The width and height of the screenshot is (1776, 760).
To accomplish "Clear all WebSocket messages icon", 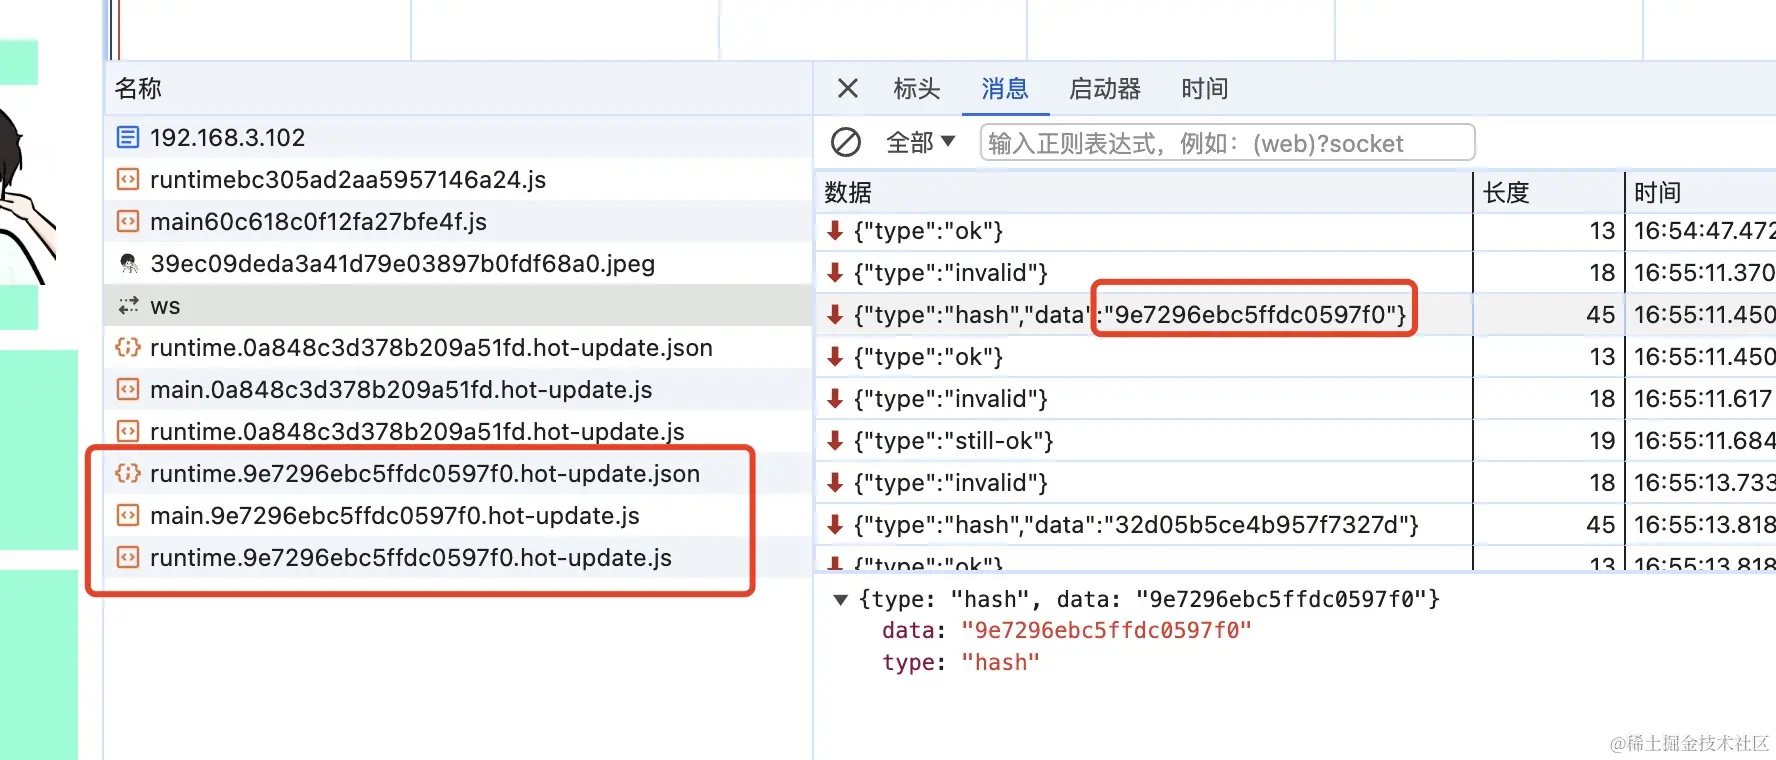I will 846,142.
